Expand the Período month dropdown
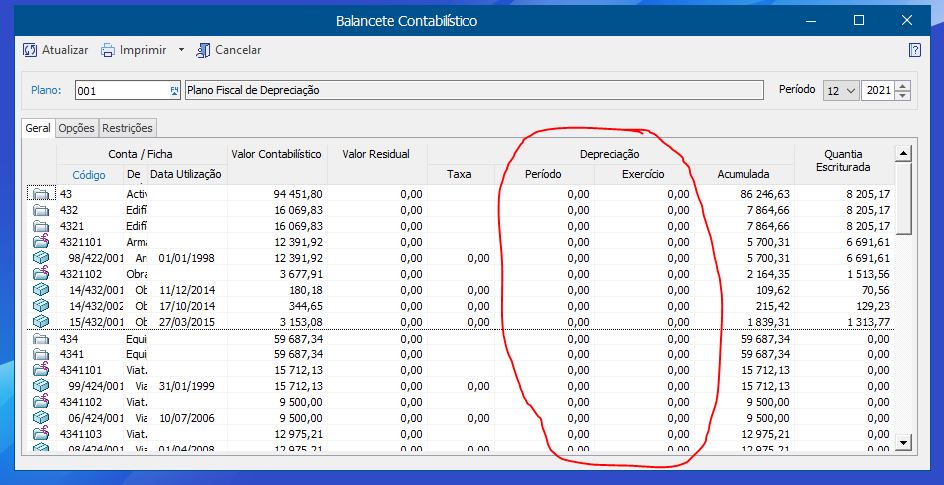944x485 pixels. click(x=850, y=90)
